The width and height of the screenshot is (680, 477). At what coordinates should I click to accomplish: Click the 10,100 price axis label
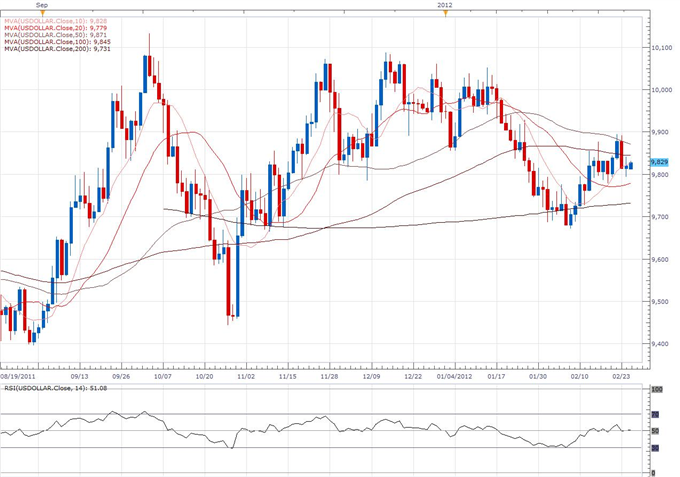(x=659, y=47)
